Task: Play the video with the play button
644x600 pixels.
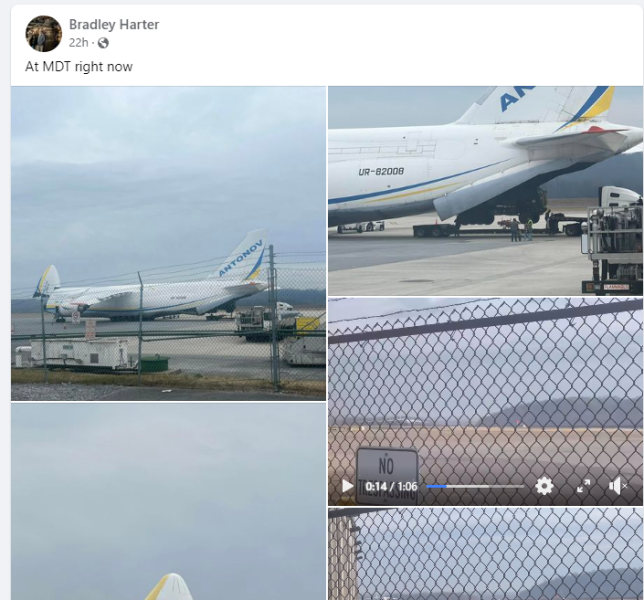Action: pyautogui.click(x=347, y=486)
